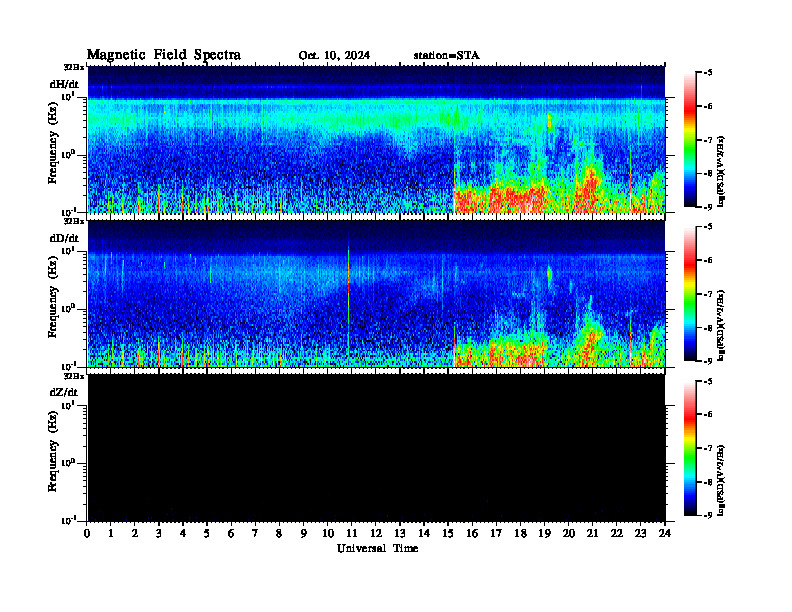Screen dimensions: 792x612
Task: Click hour 12 on the time axis
Action: (x=376, y=534)
